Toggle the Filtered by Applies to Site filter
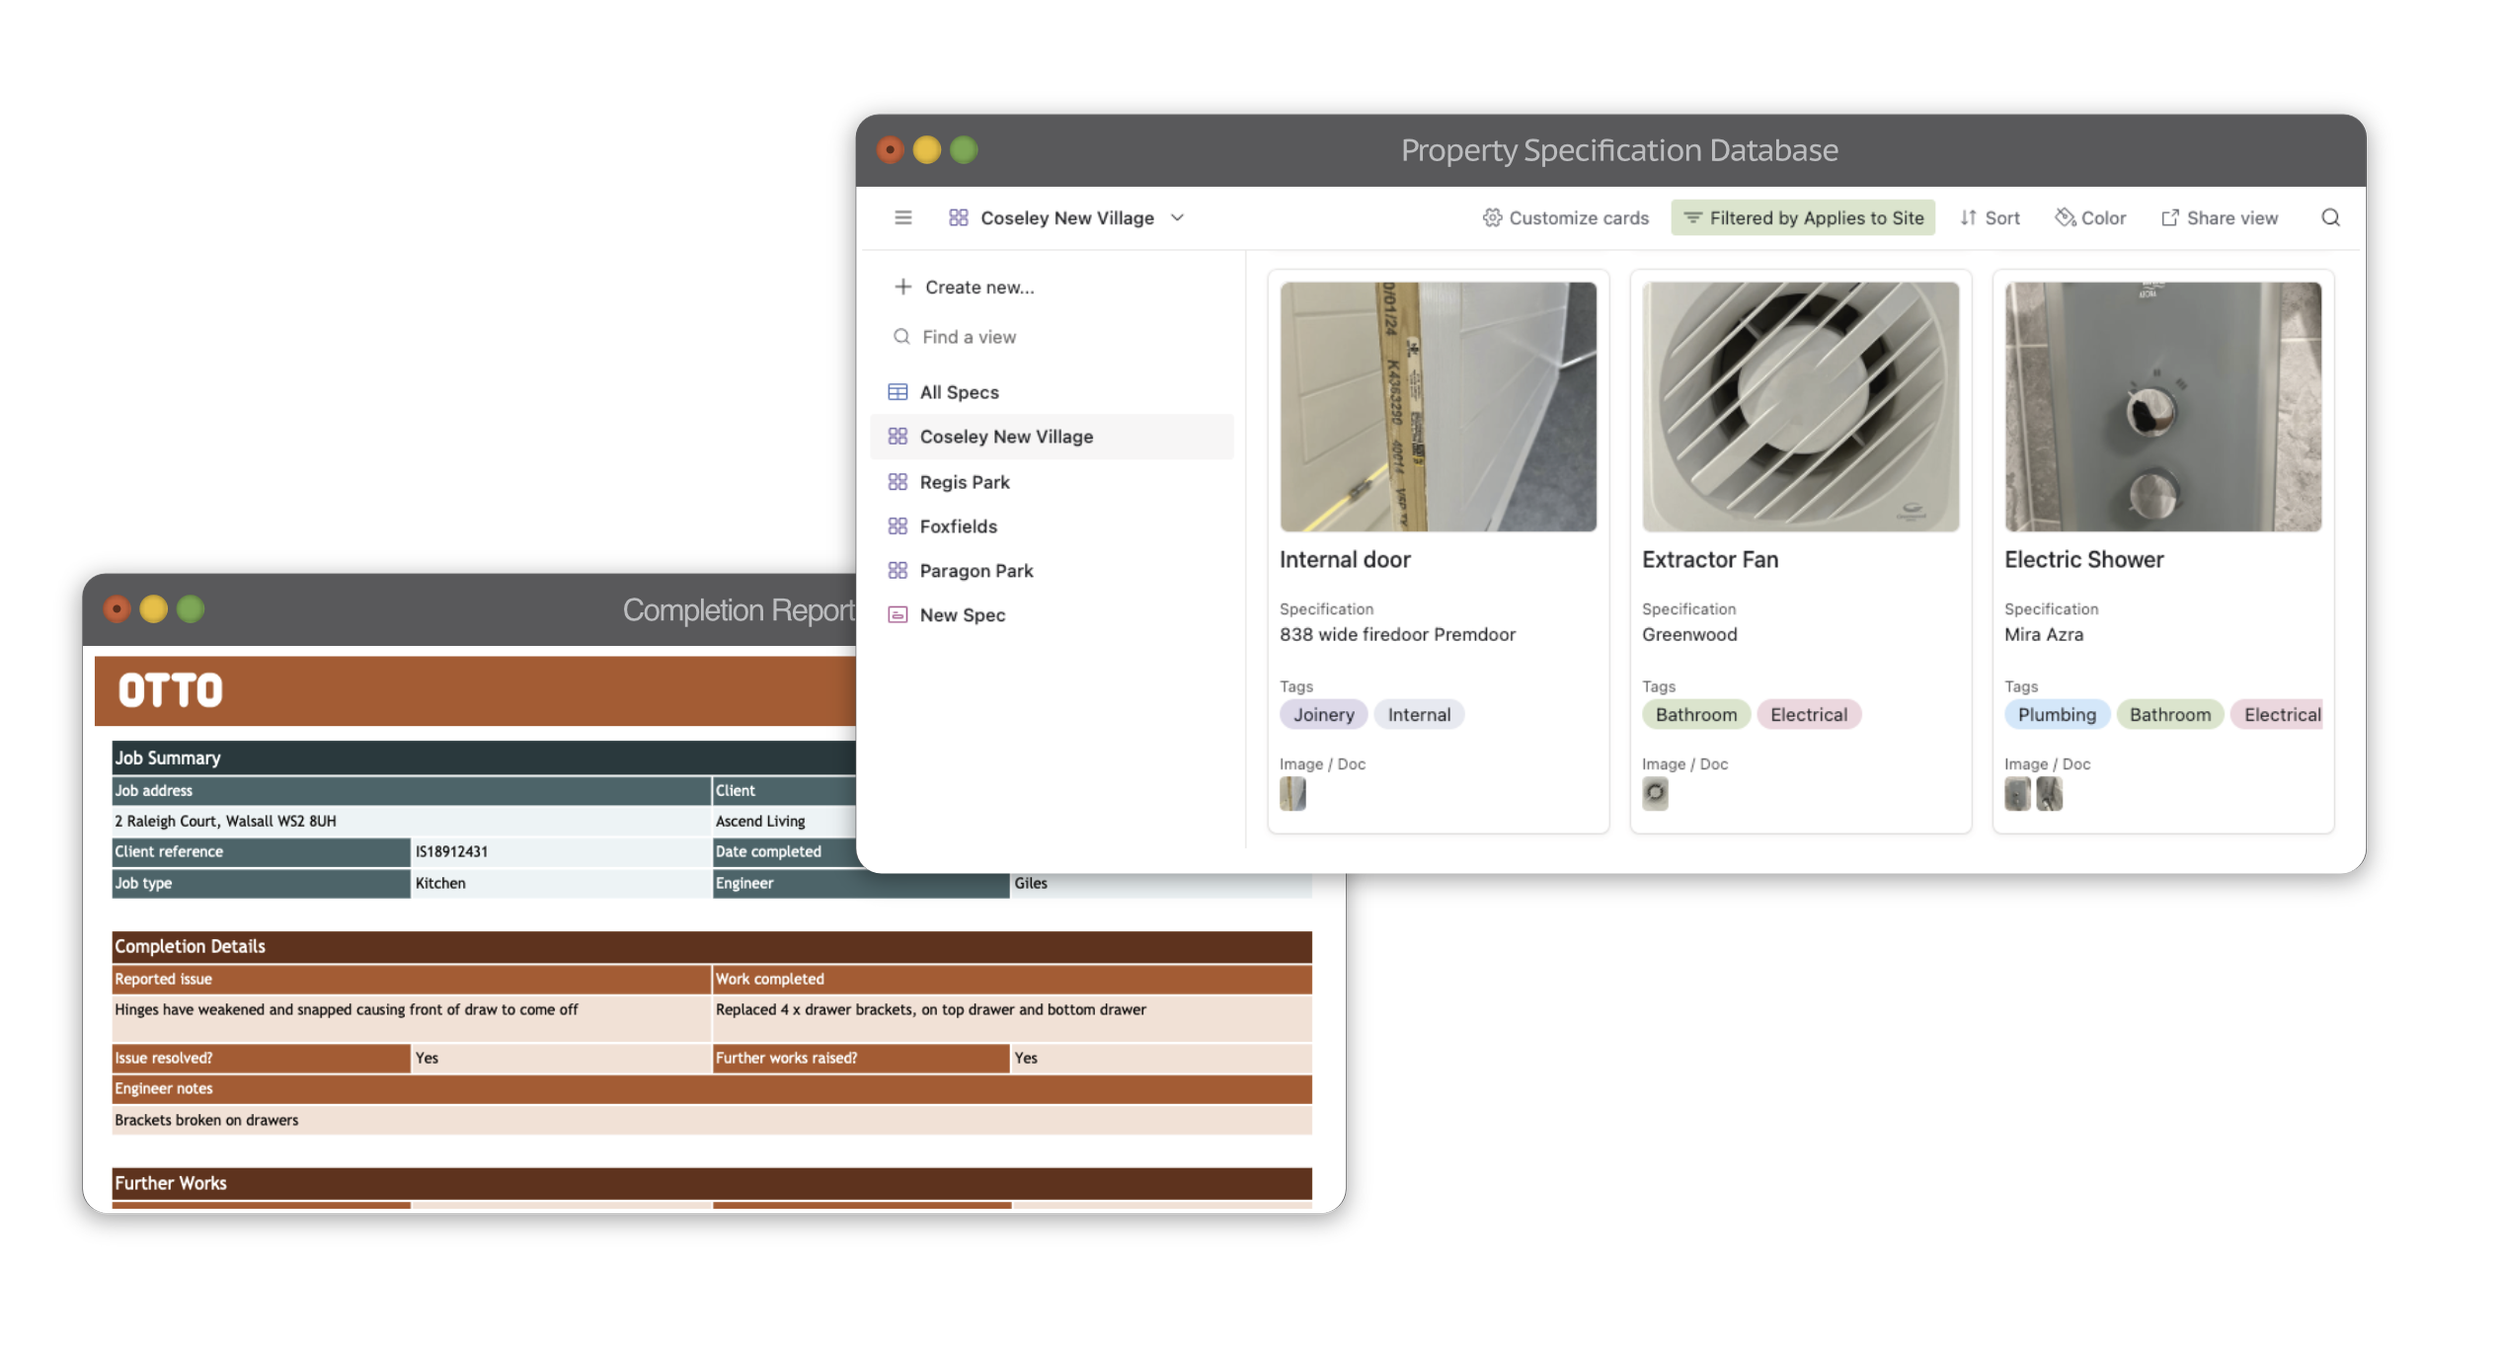The height and width of the screenshot is (1362, 2500). pyautogui.click(x=1802, y=218)
